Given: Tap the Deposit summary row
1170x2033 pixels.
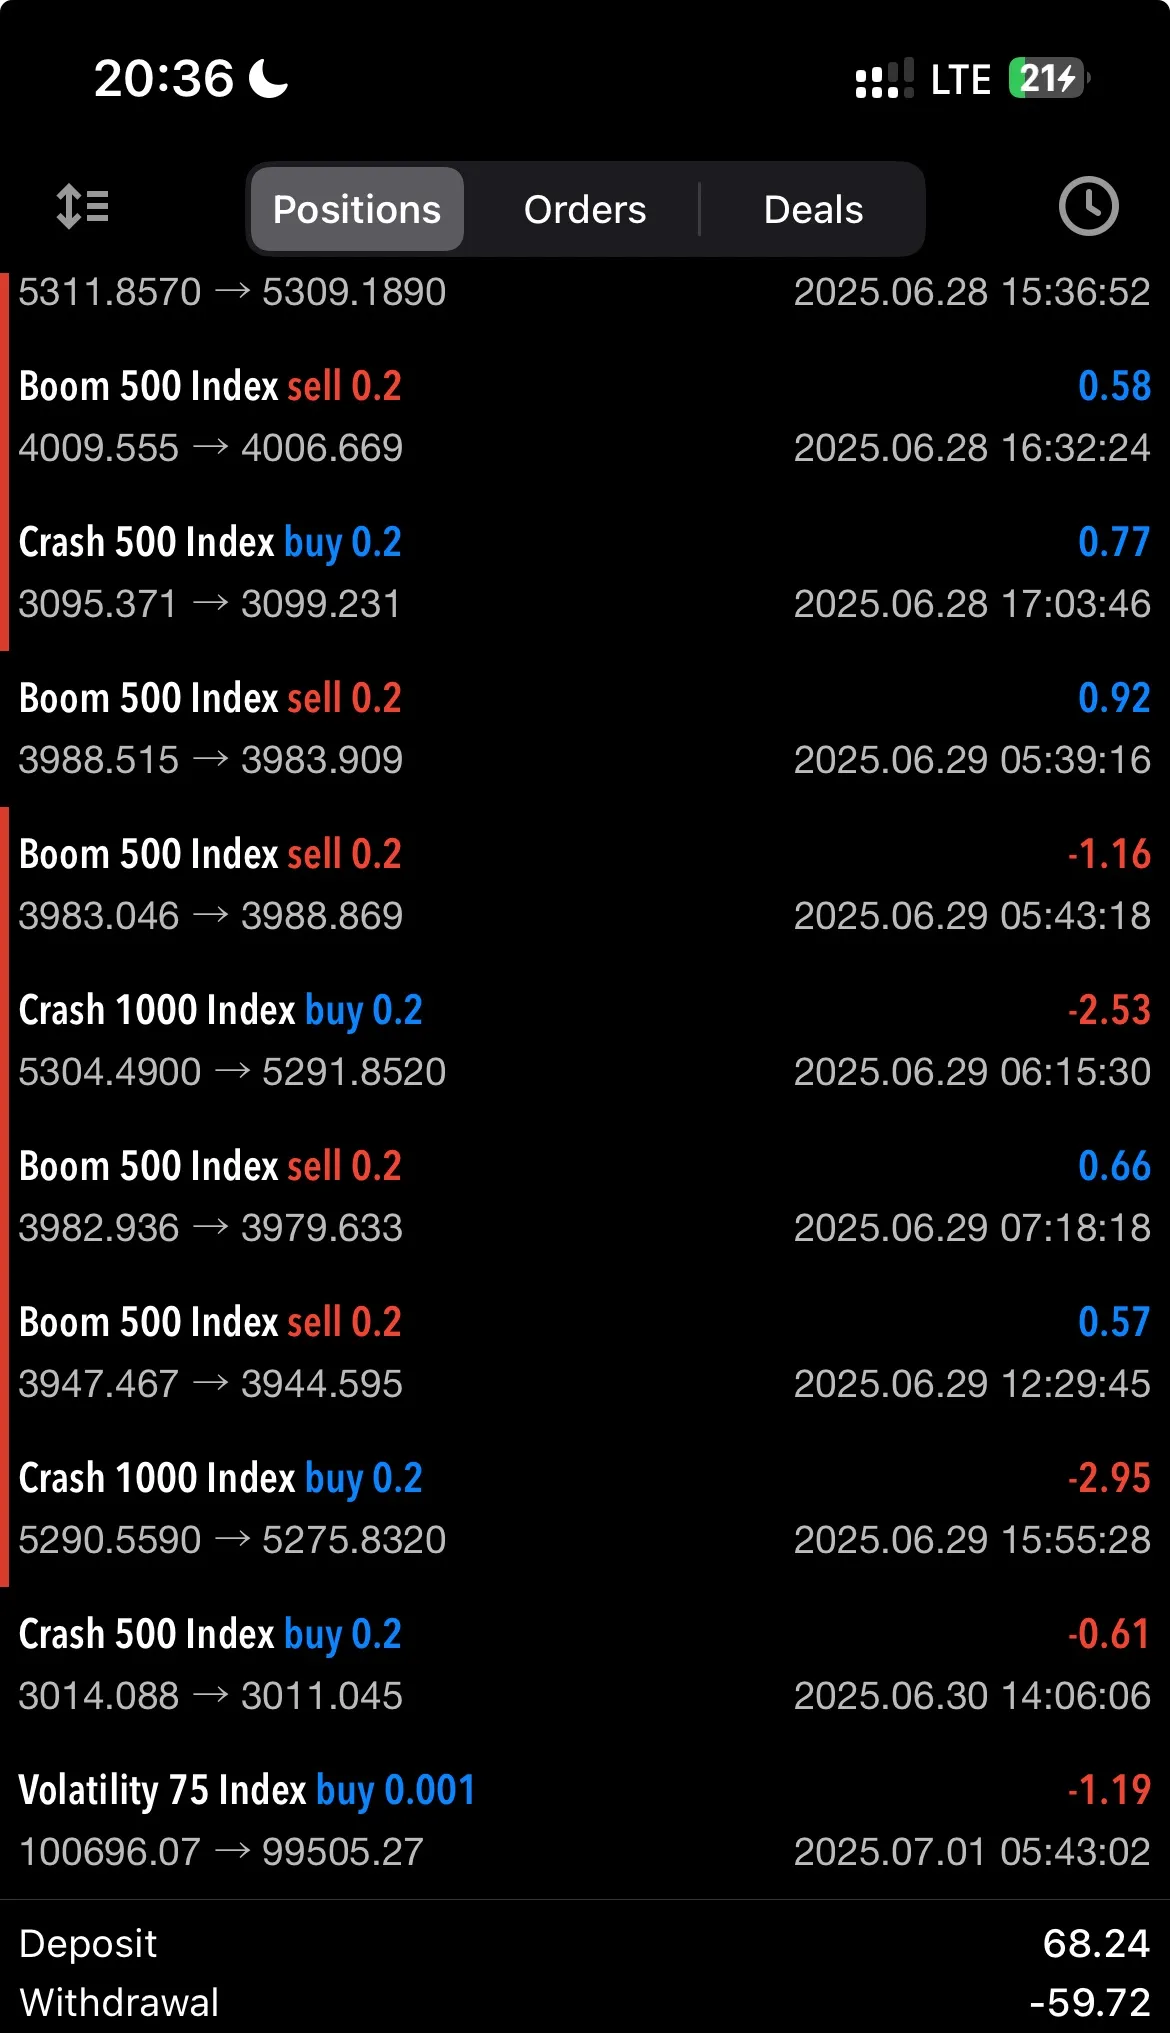Looking at the screenshot, I should [585, 1943].
